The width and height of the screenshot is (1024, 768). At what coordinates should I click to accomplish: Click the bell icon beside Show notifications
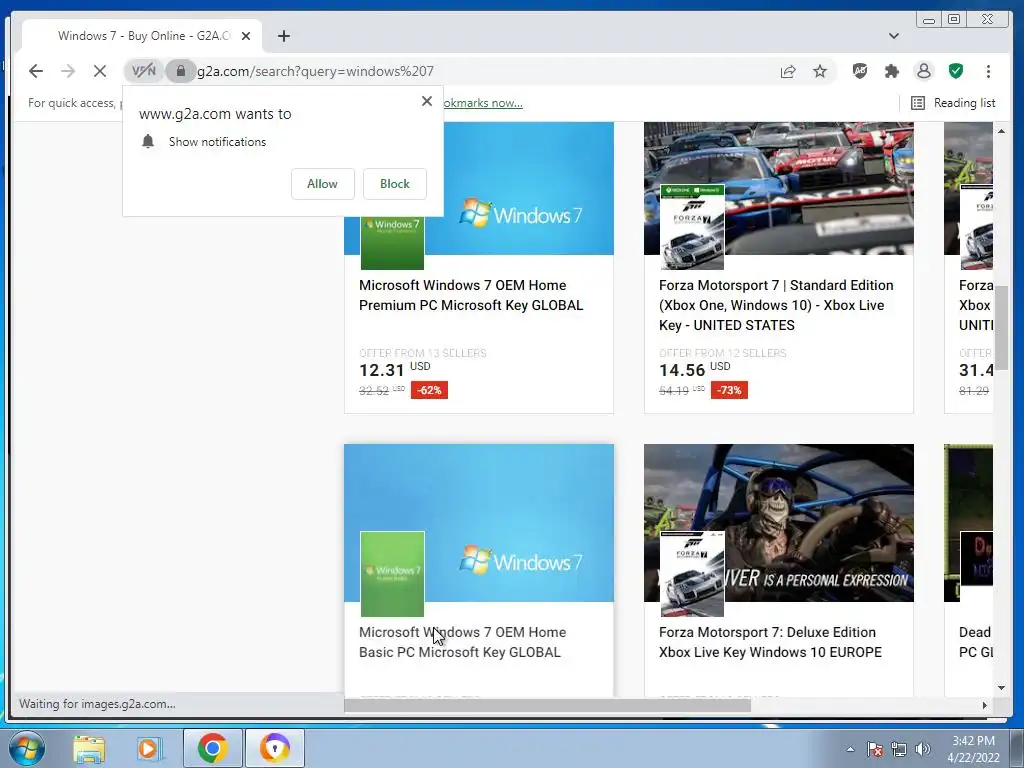(148, 142)
